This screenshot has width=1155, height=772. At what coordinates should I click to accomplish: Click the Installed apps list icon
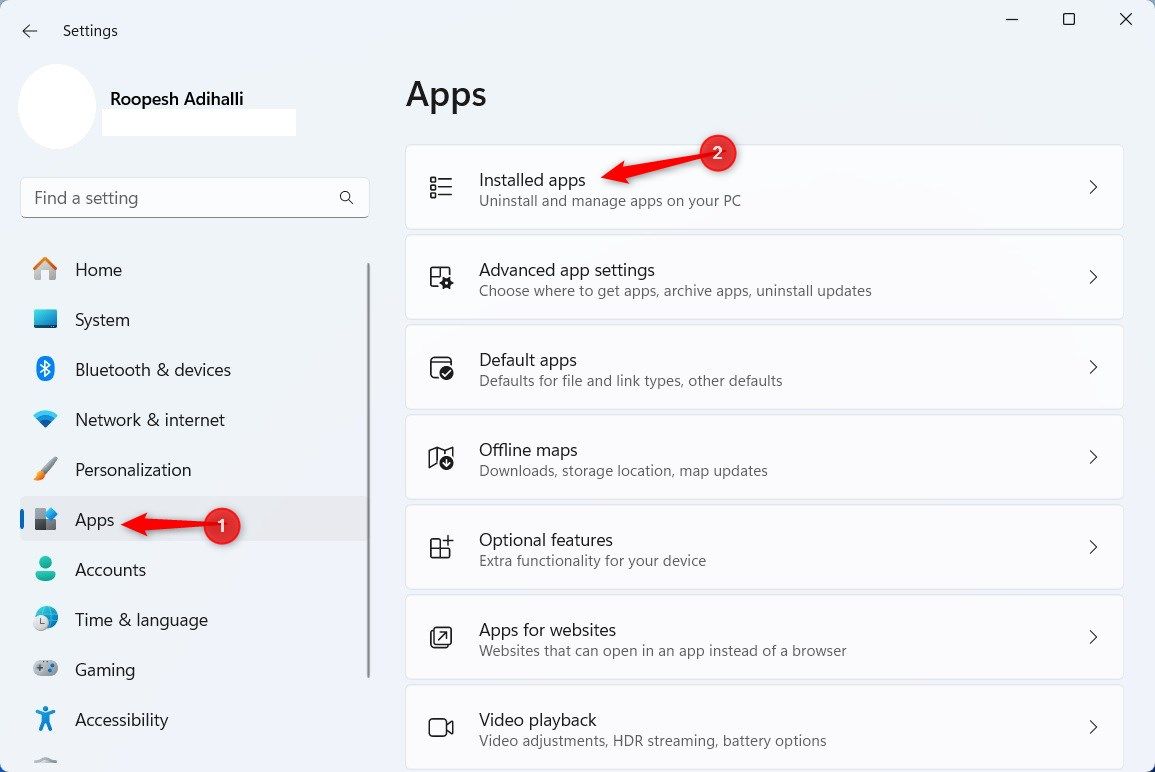pyautogui.click(x=440, y=187)
